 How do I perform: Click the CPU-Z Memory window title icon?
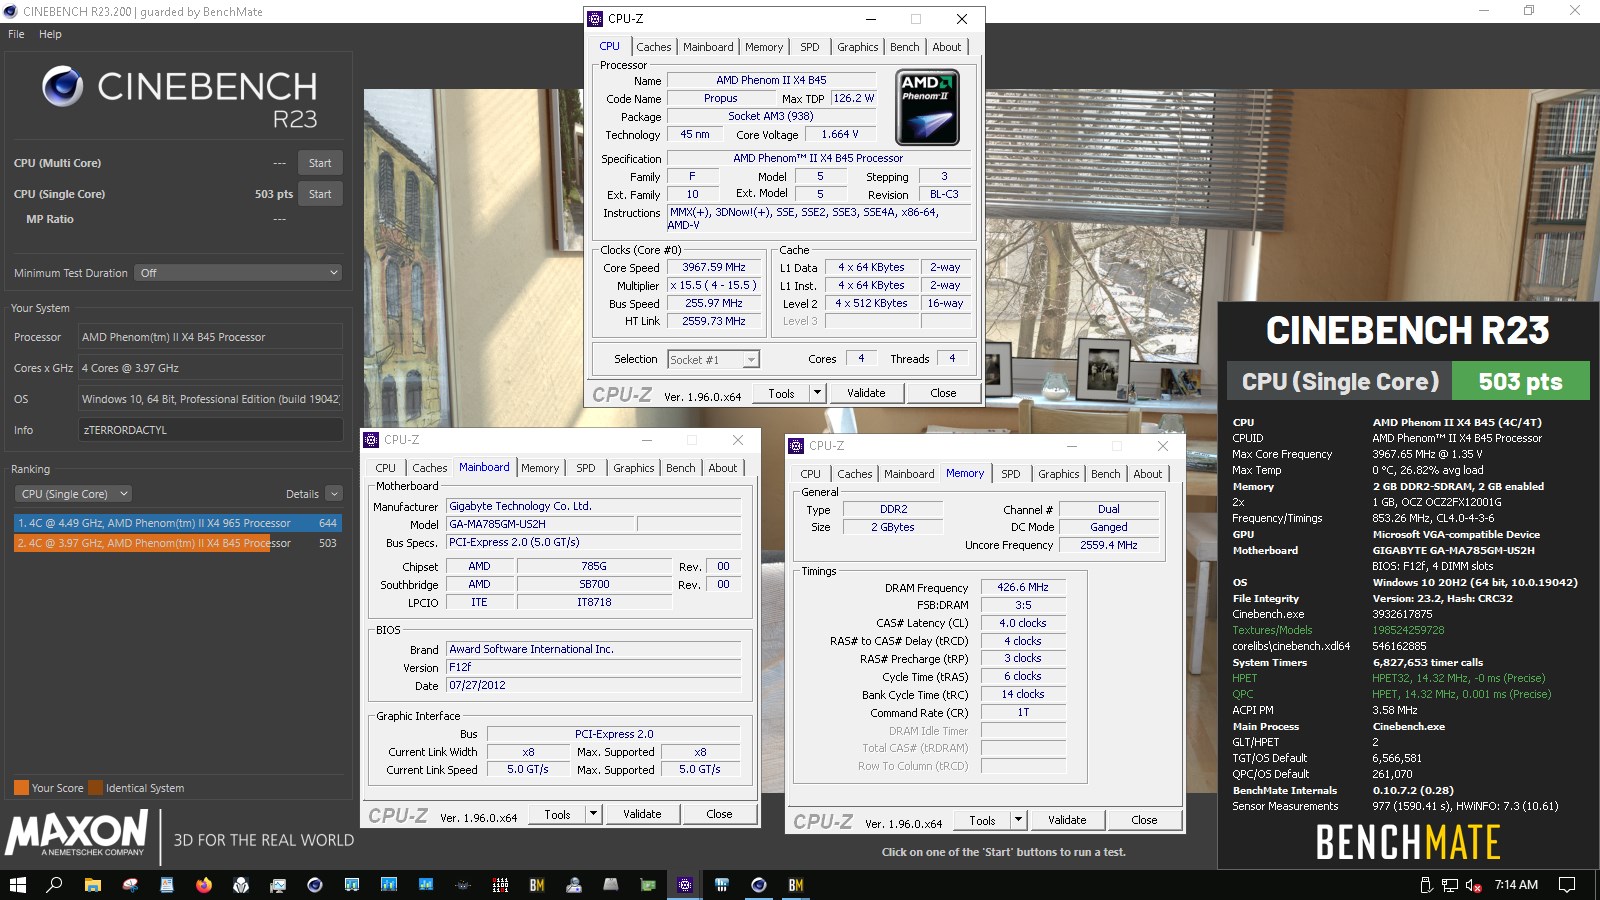[x=796, y=446]
